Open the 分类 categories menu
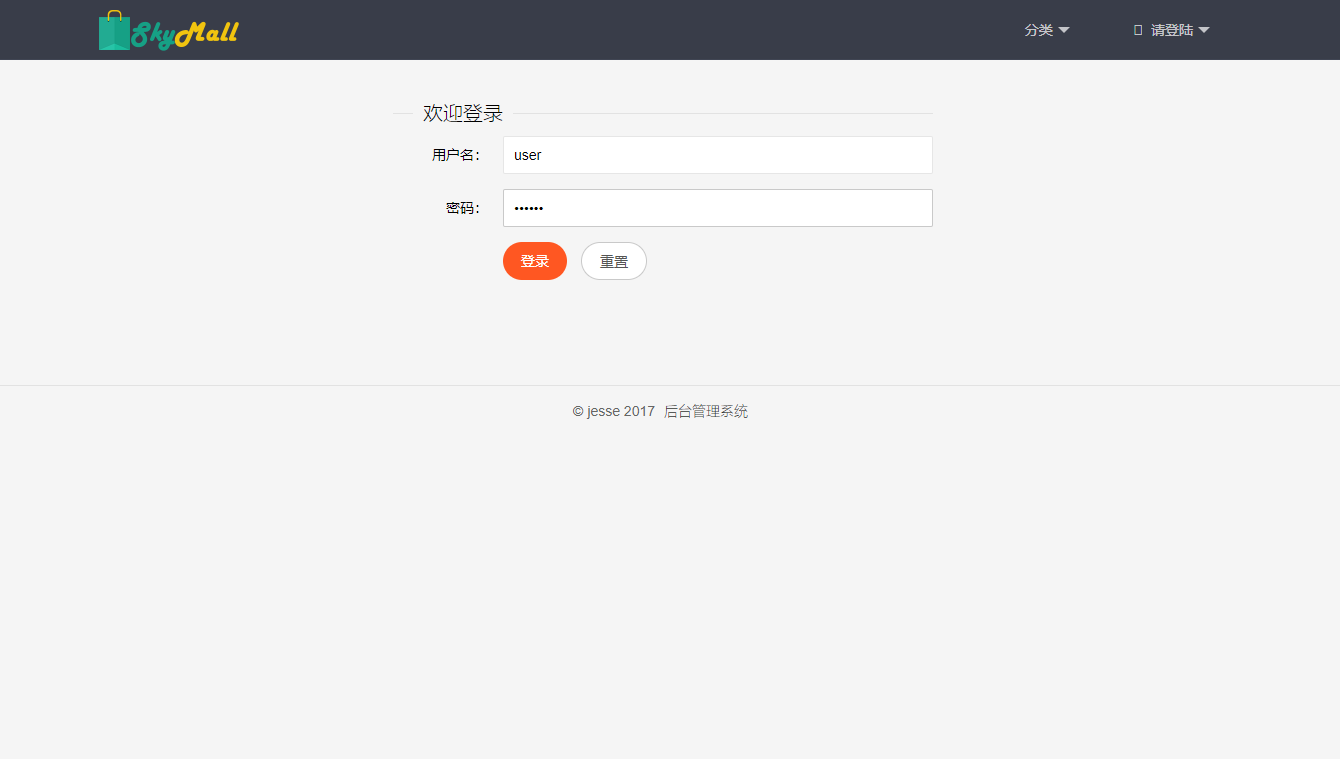The width and height of the screenshot is (1340, 759). (1039, 30)
